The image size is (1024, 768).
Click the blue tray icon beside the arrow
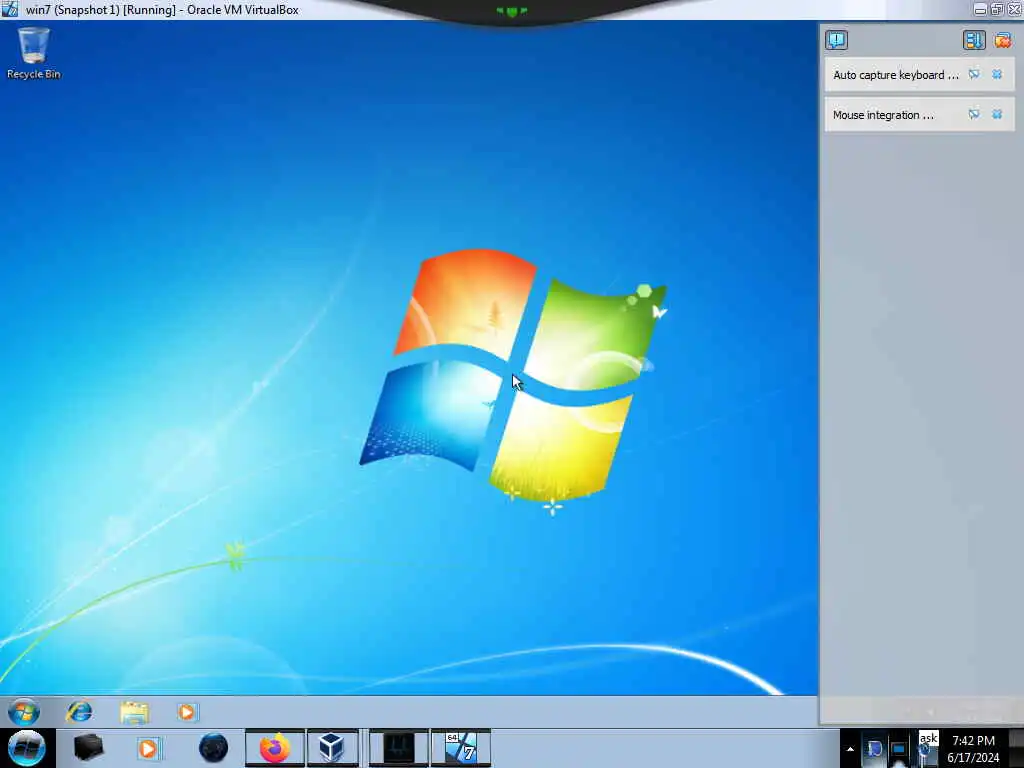pyautogui.click(x=874, y=749)
